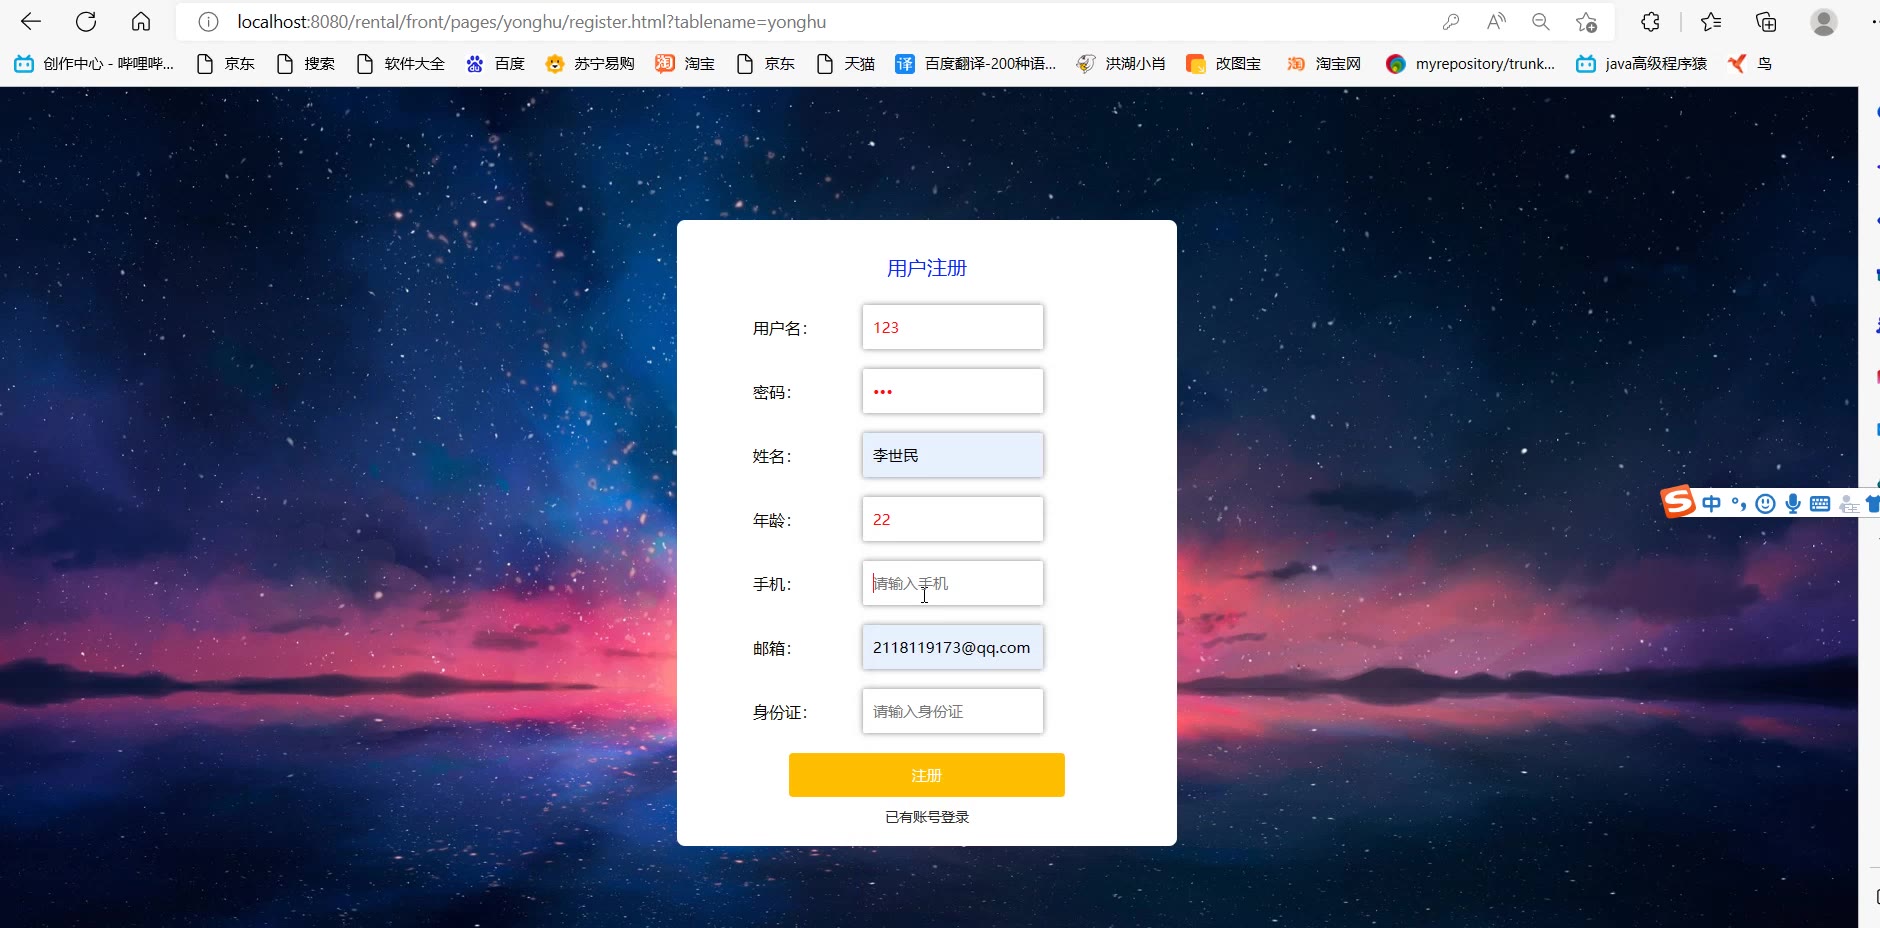Open the 淘宝网 bookmark
The width and height of the screenshot is (1880, 928).
tap(1323, 64)
